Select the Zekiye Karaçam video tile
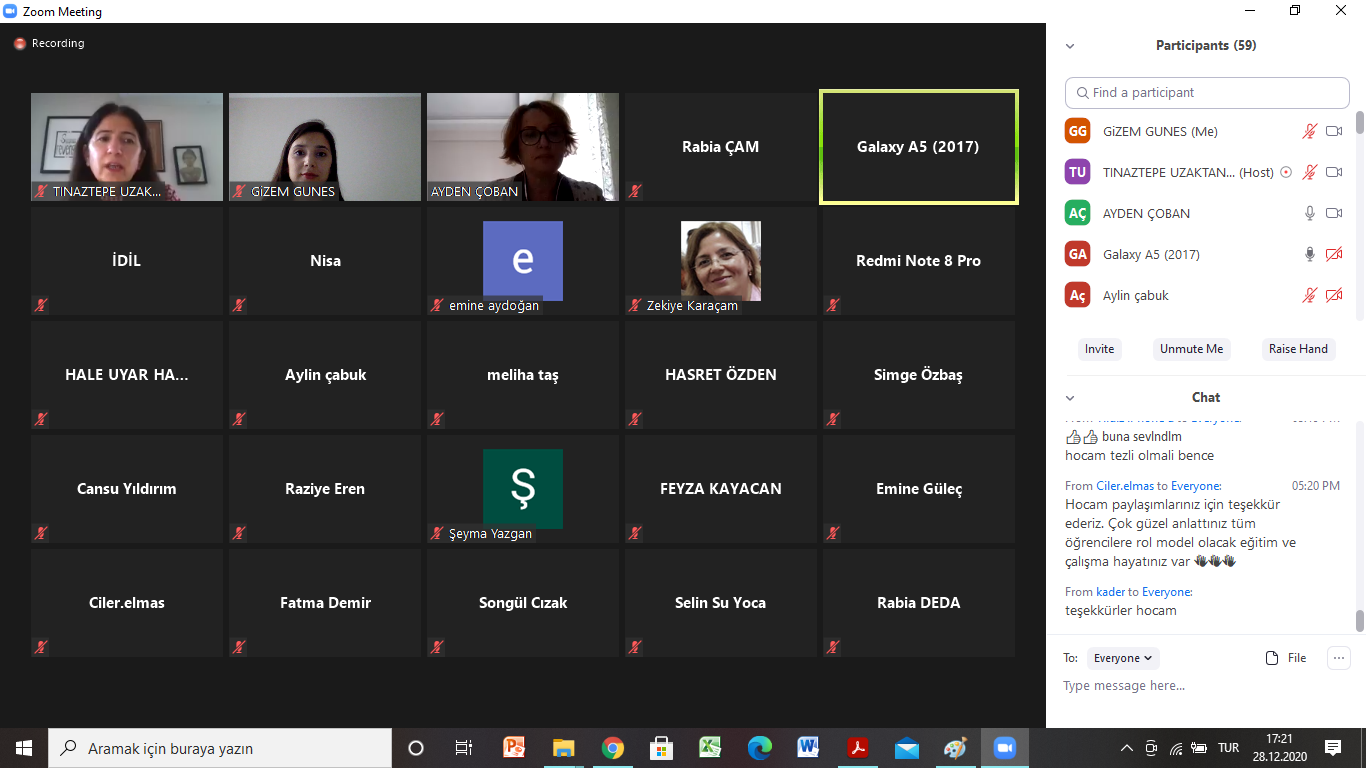Viewport: 1366px width, 768px height. coord(720,261)
